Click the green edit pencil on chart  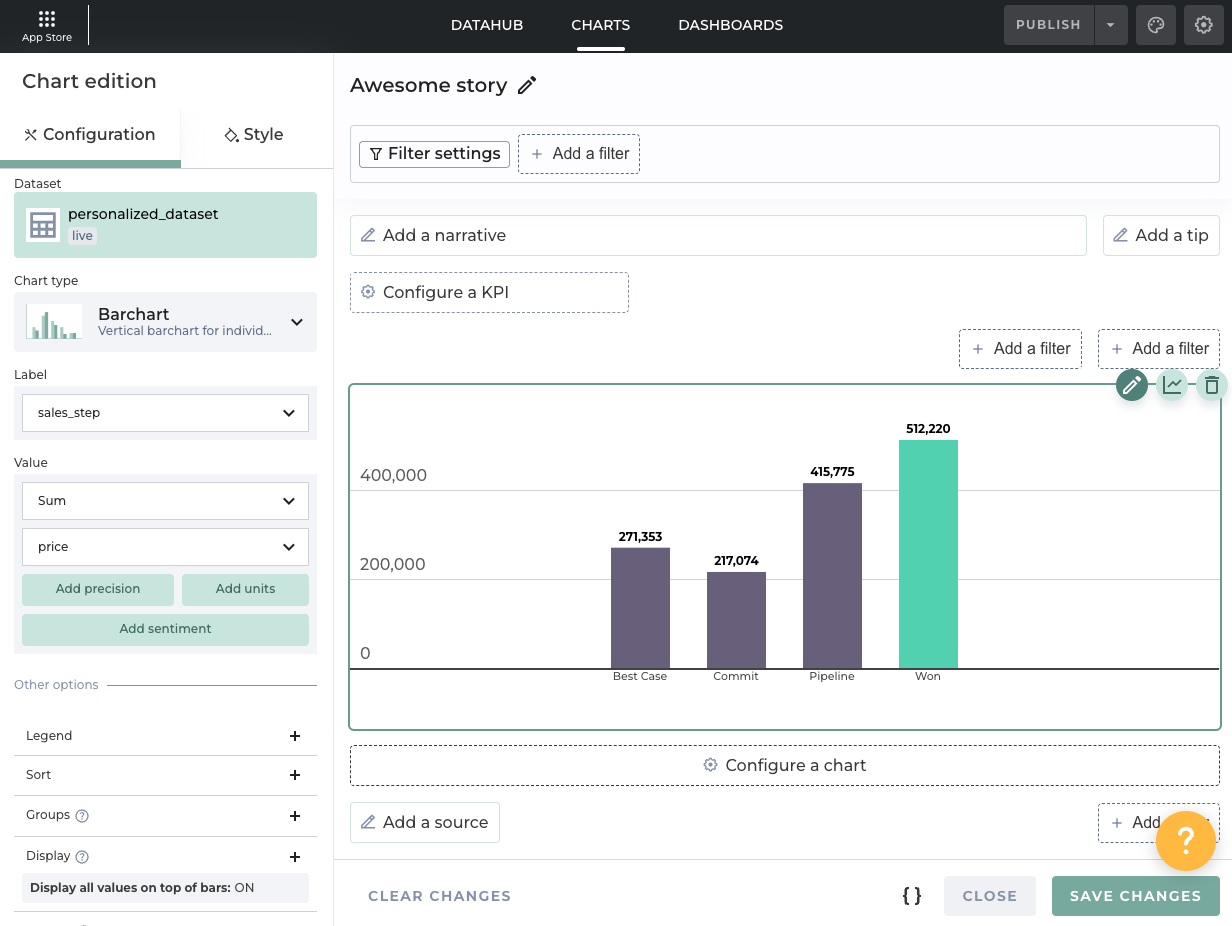tap(1132, 385)
